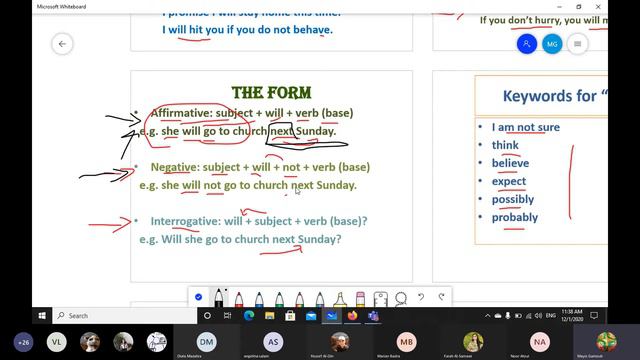Select the yellow highlighter tool
The width and height of the screenshot is (640, 360).
pyautogui.click(x=340, y=299)
